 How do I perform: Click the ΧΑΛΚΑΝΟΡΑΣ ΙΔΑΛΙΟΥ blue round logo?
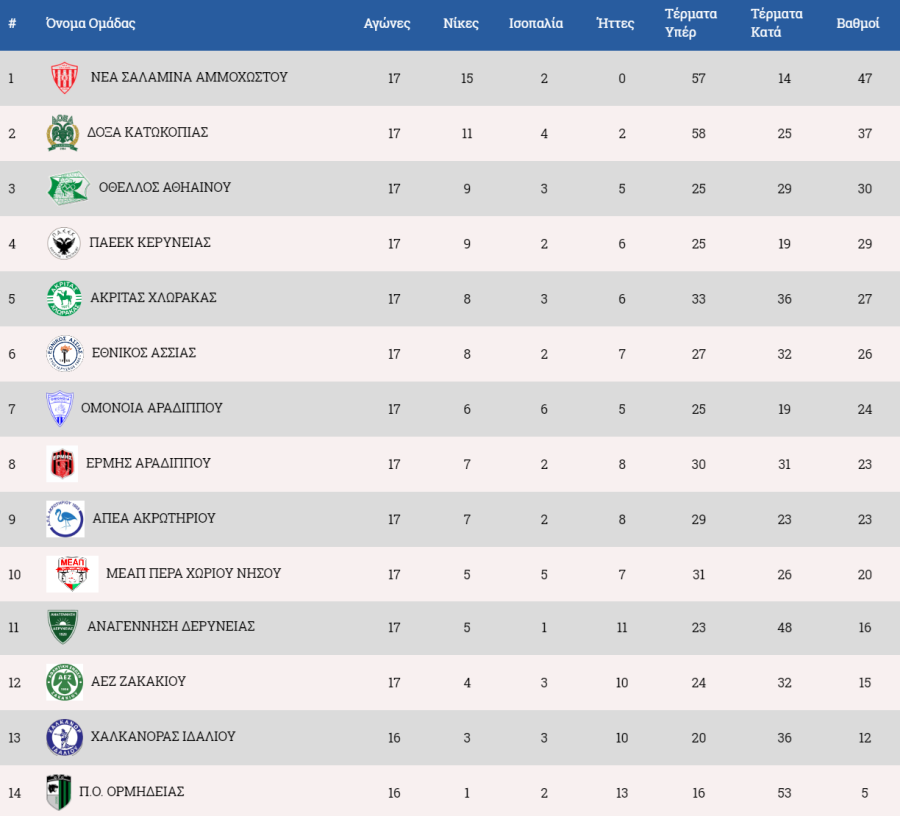pyautogui.click(x=64, y=737)
